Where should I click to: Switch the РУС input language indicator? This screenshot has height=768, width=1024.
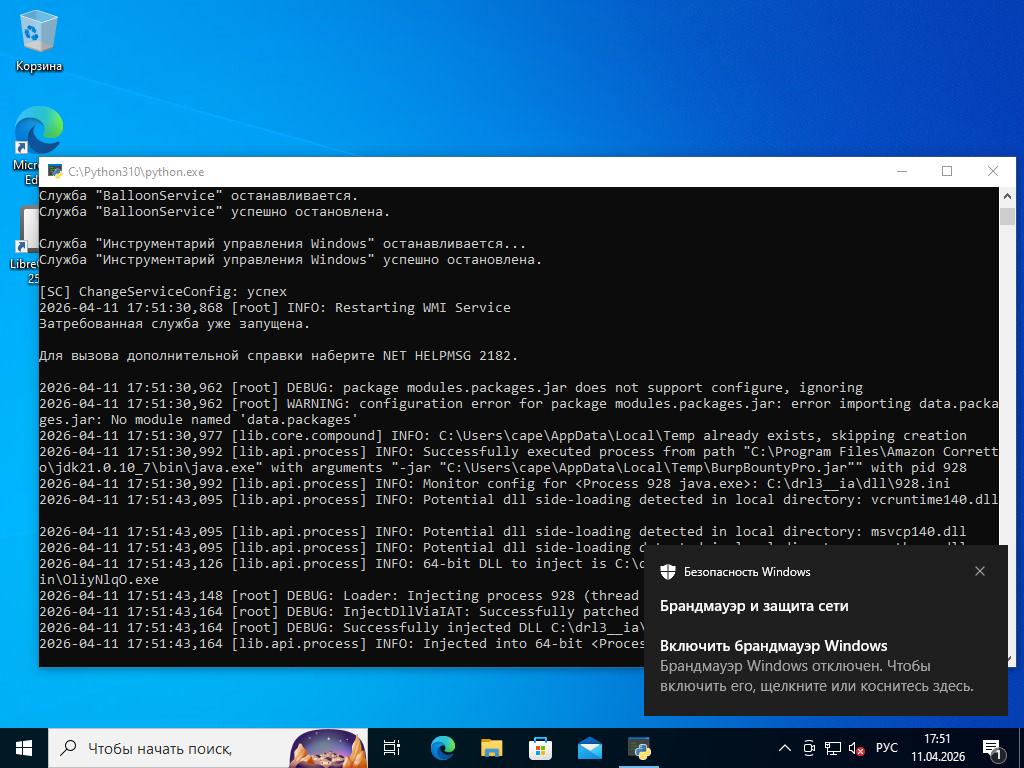pos(886,748)
